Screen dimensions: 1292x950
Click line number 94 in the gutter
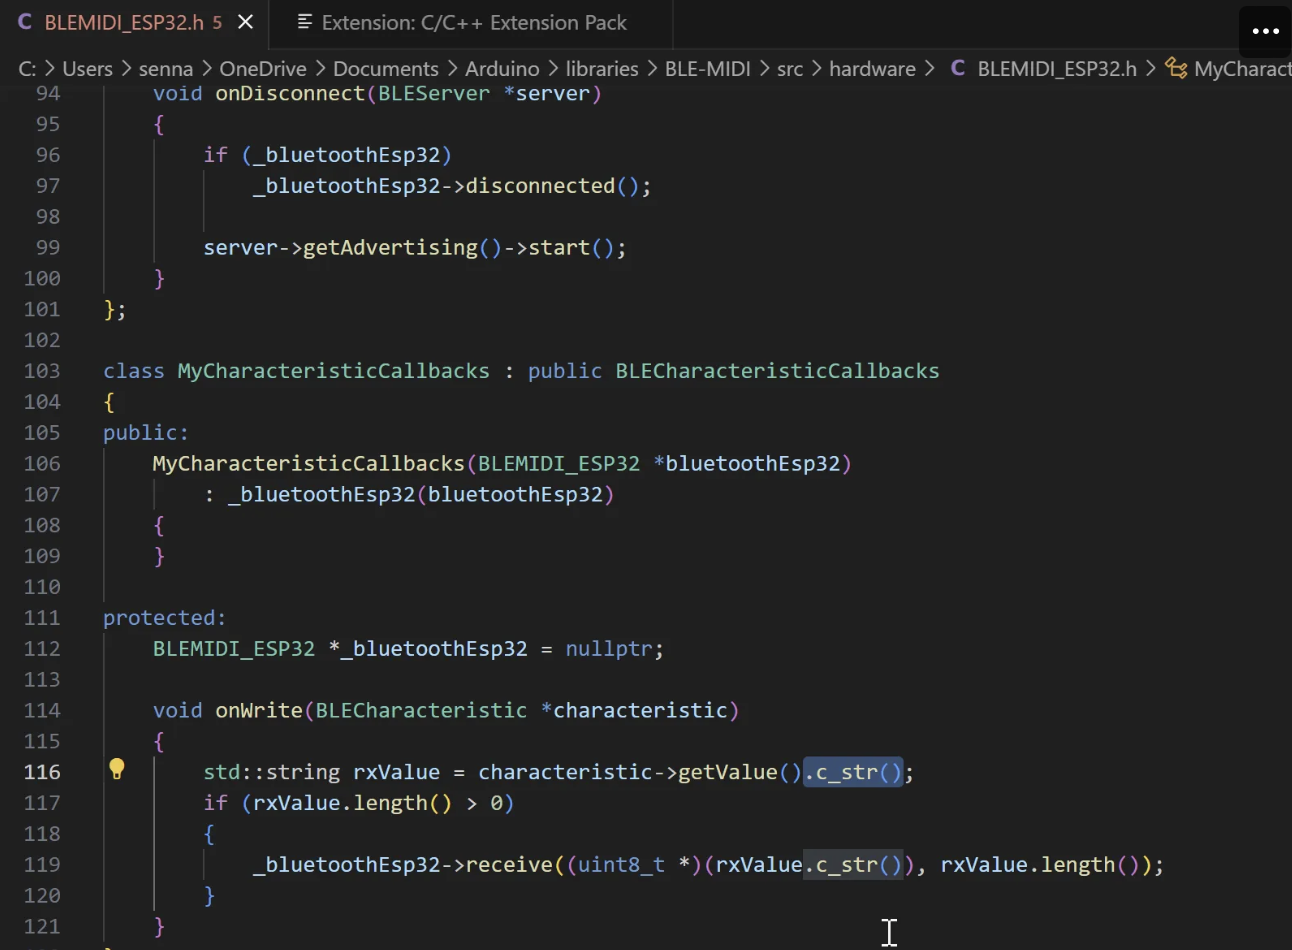48,93
